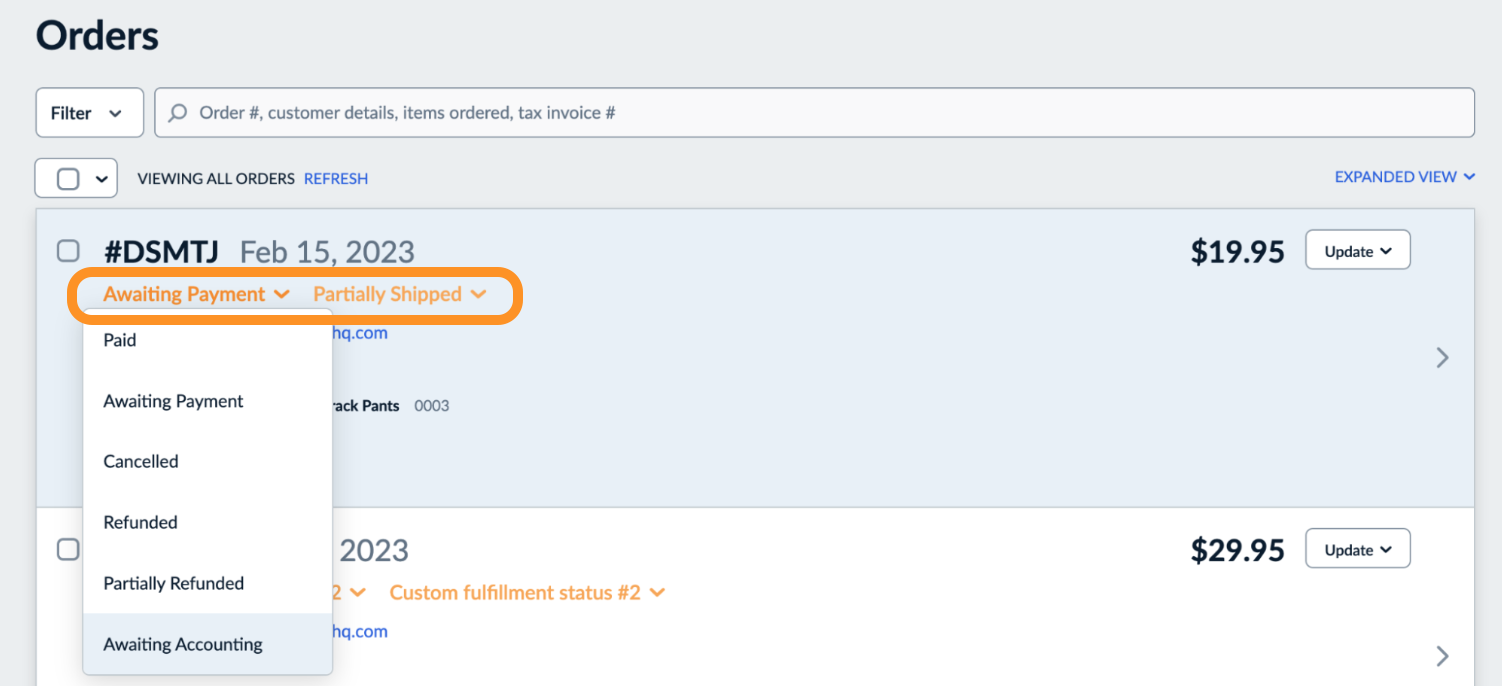
Task: Open the $29.95 order's right arrow
Action: coord(1442,656)
